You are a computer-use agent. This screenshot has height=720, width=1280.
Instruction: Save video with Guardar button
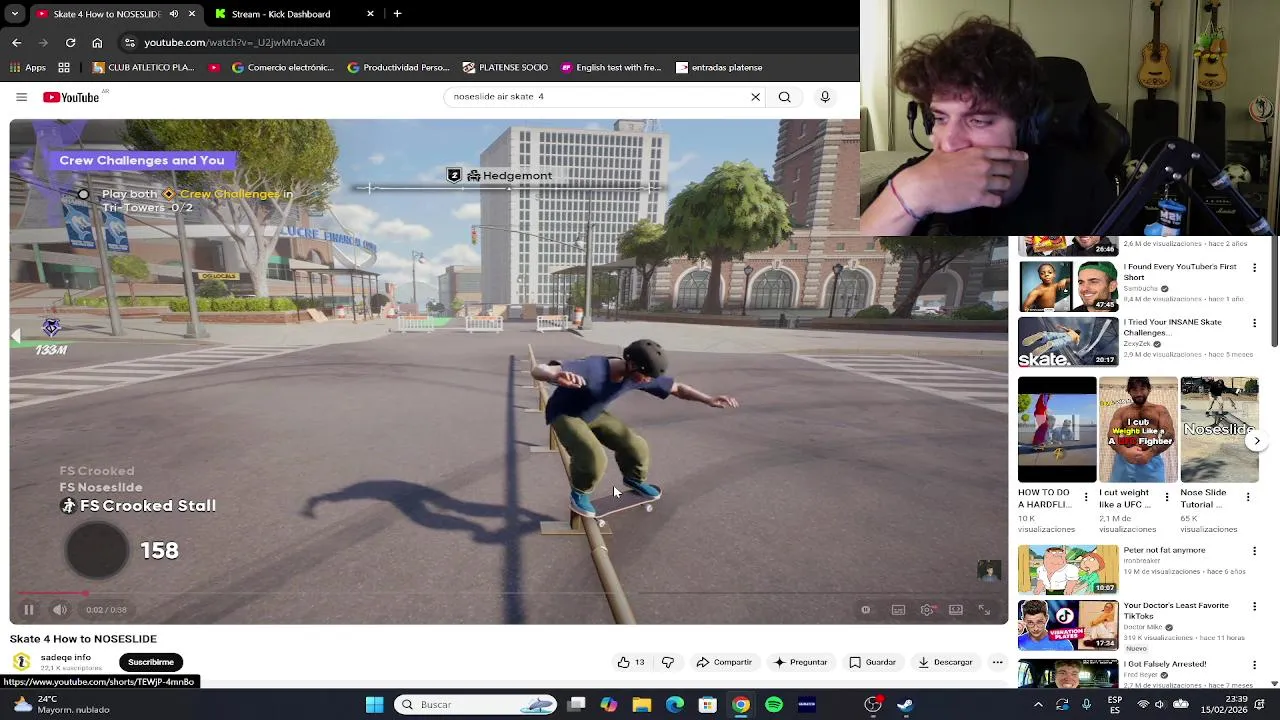coord(872,662)
